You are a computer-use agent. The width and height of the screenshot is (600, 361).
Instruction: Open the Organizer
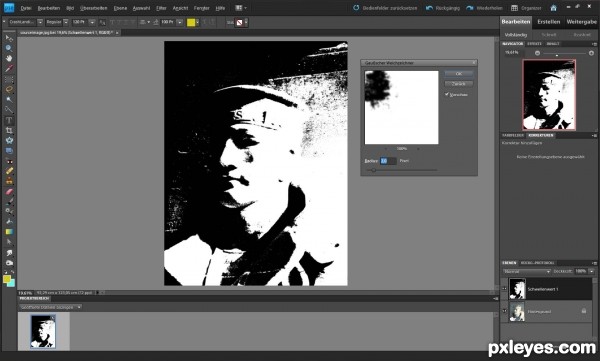click(x=526, y=8)
